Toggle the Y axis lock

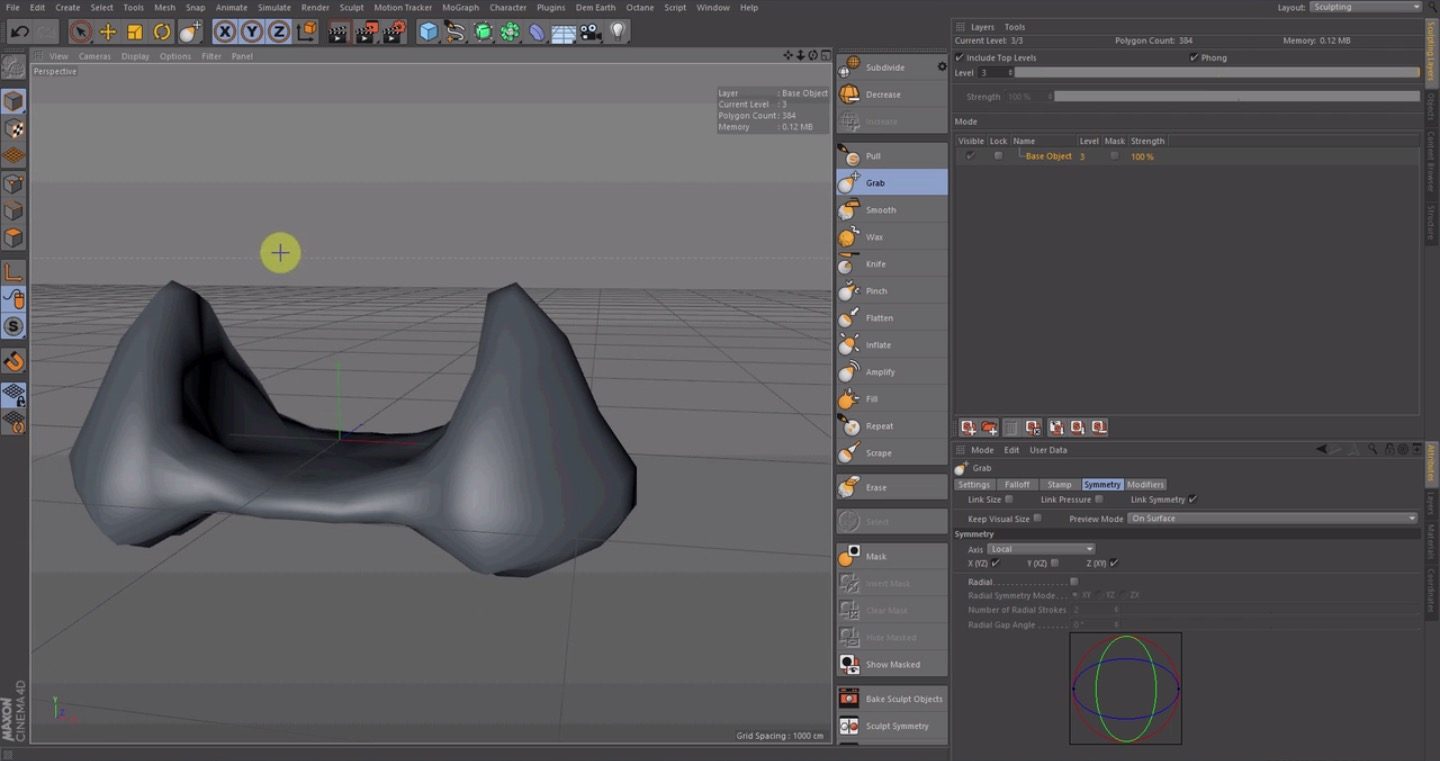(x=252, y=32)
